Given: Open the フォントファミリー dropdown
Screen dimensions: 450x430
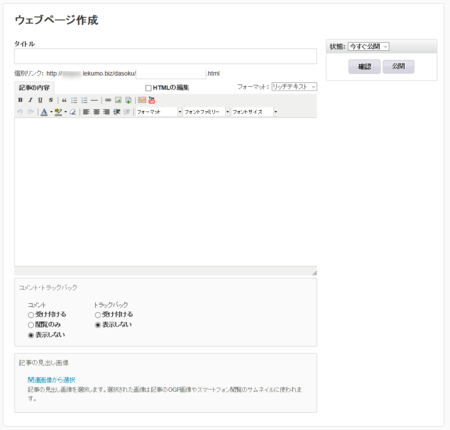Looking at the screenshot, I should 207,112.
